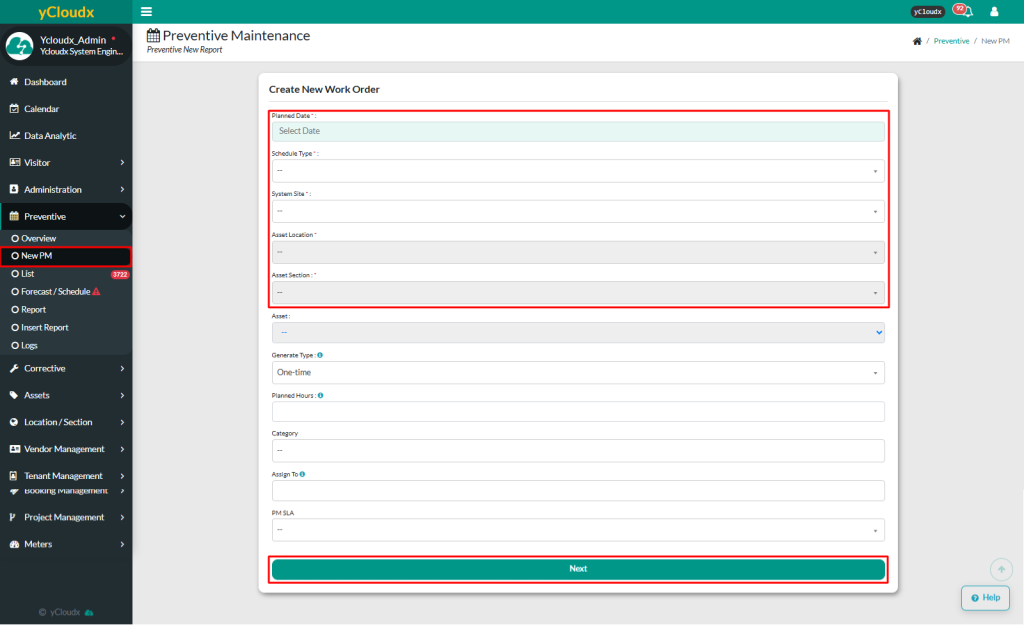Expand the PM SLA dropdown
The image size is (1024, 625).
point(578,530)
